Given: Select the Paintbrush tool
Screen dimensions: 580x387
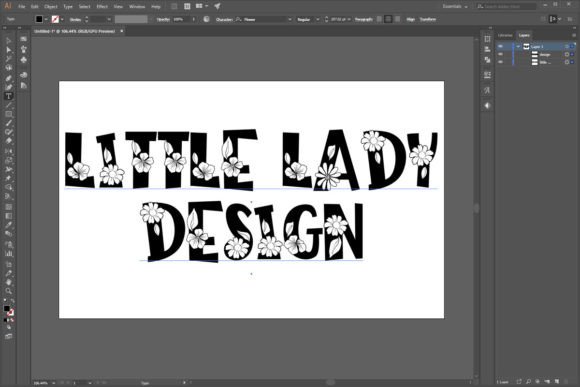Looking at the screenshot, I should 8,123.
